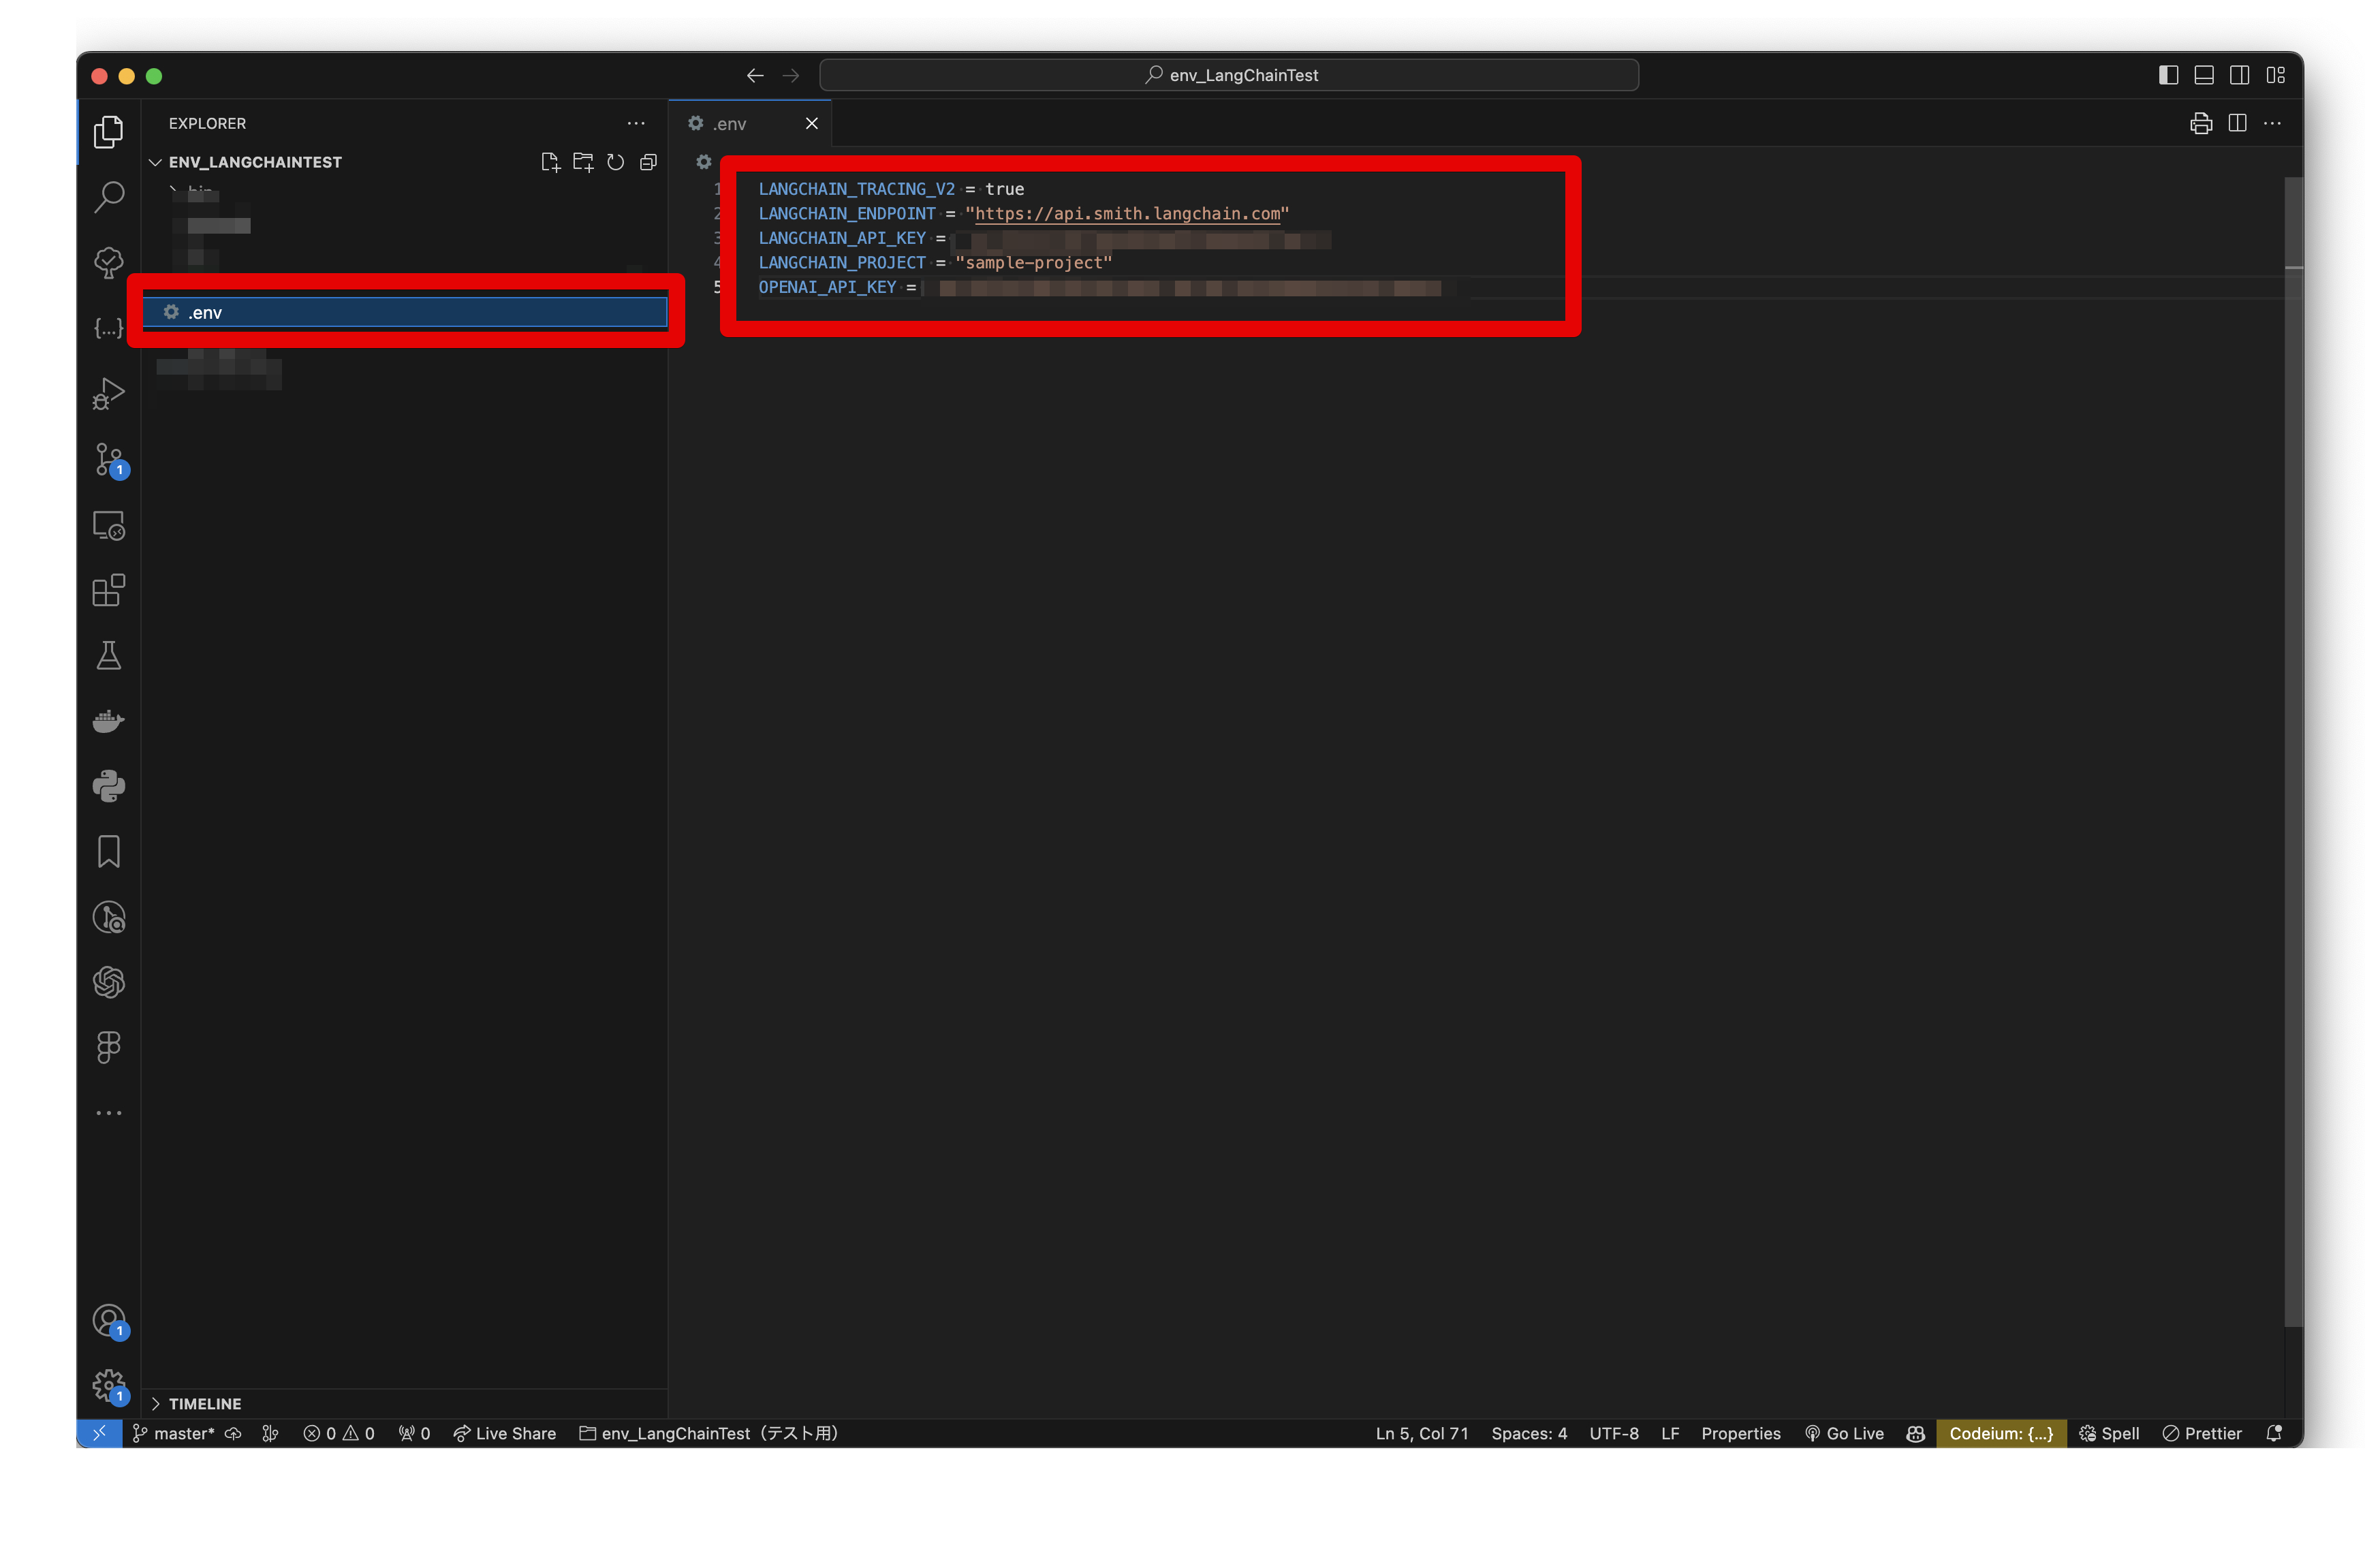Open the api.smith.langchain.com link
This screenshot has height=1549, width=2380.
pos(1127,214)
